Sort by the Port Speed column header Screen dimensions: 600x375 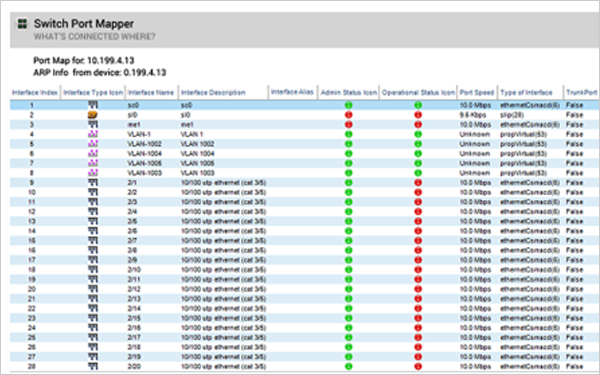coord(477,92)
